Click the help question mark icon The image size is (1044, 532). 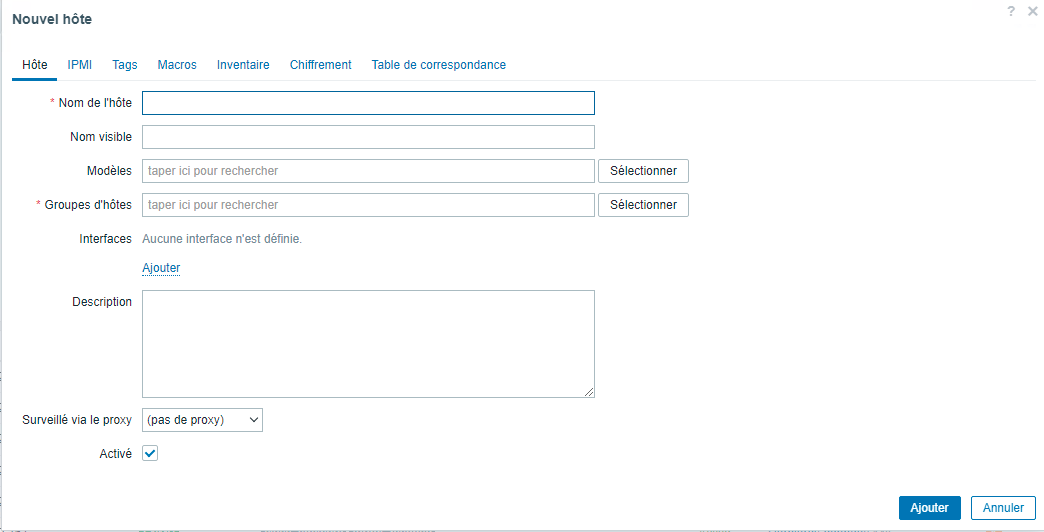click(x=1011, y=11)
